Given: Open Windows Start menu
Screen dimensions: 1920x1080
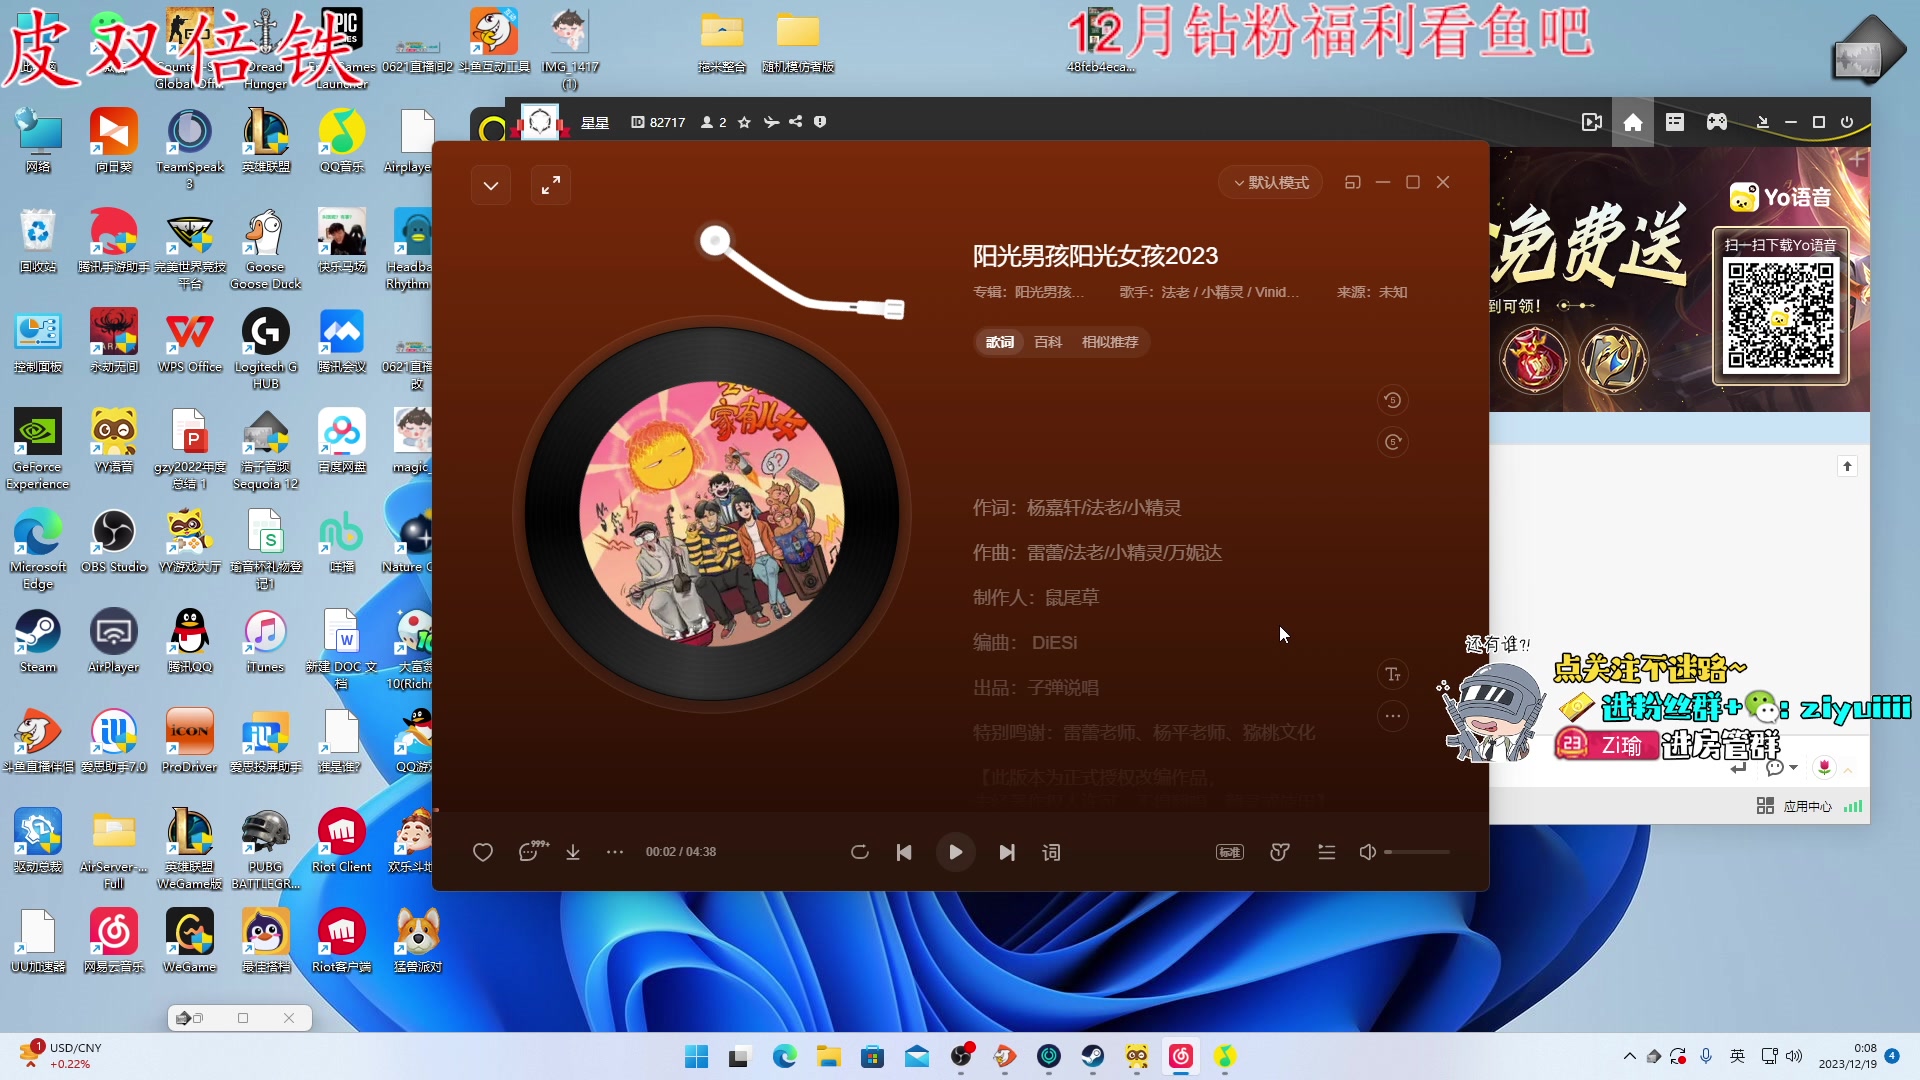Looking at the screenshot, I should coord(697,1056).
